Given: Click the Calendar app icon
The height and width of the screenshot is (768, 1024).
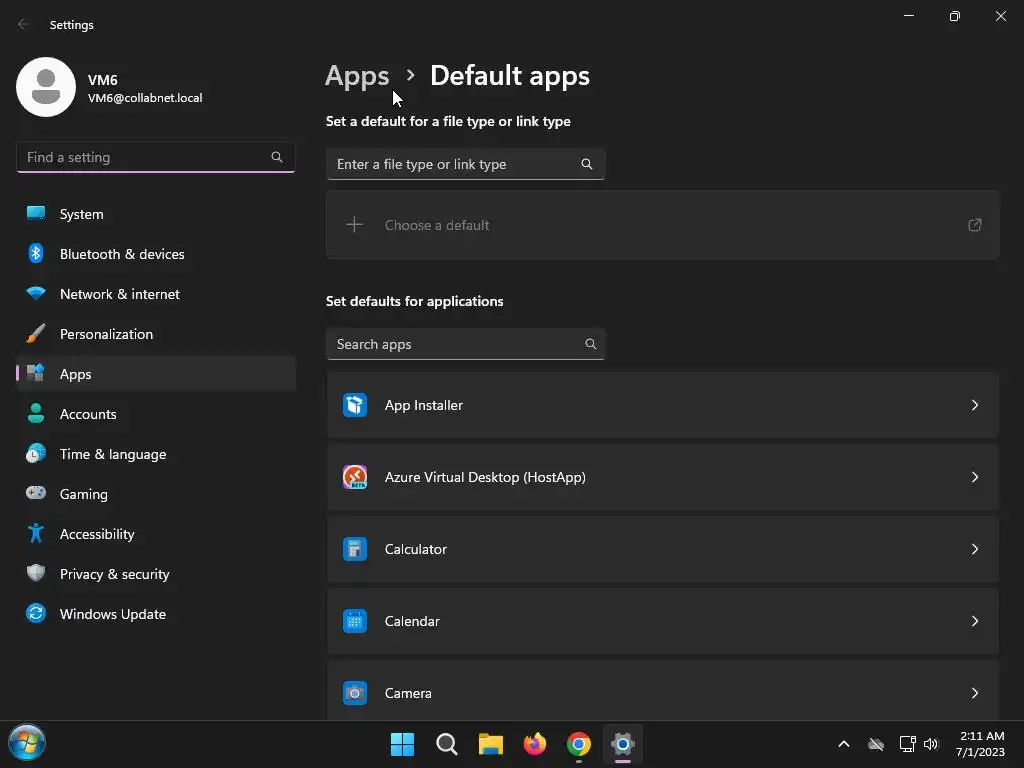Looking at the screenshot, I should coord(355,621).
